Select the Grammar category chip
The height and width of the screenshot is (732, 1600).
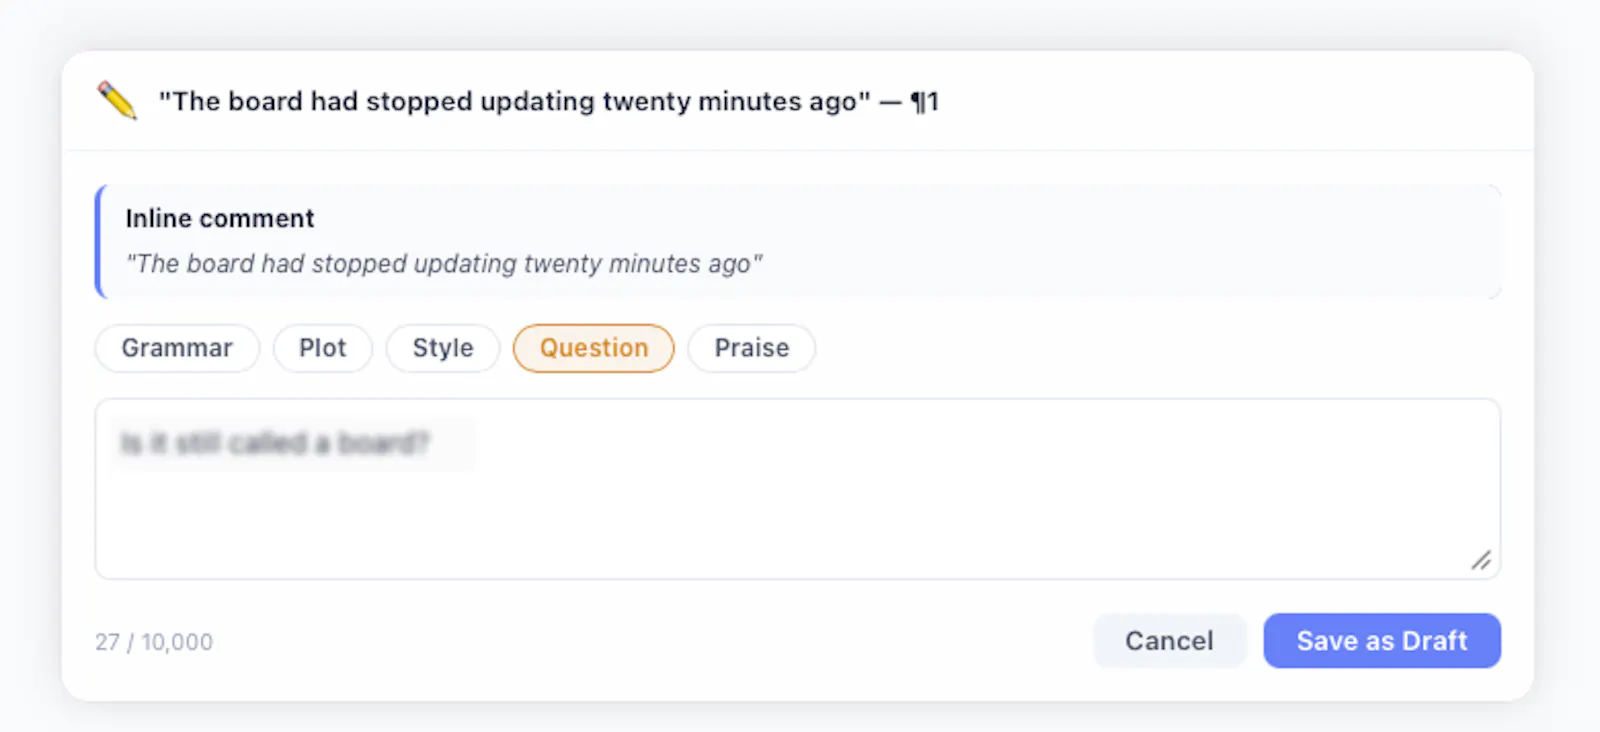coord(177,348)
